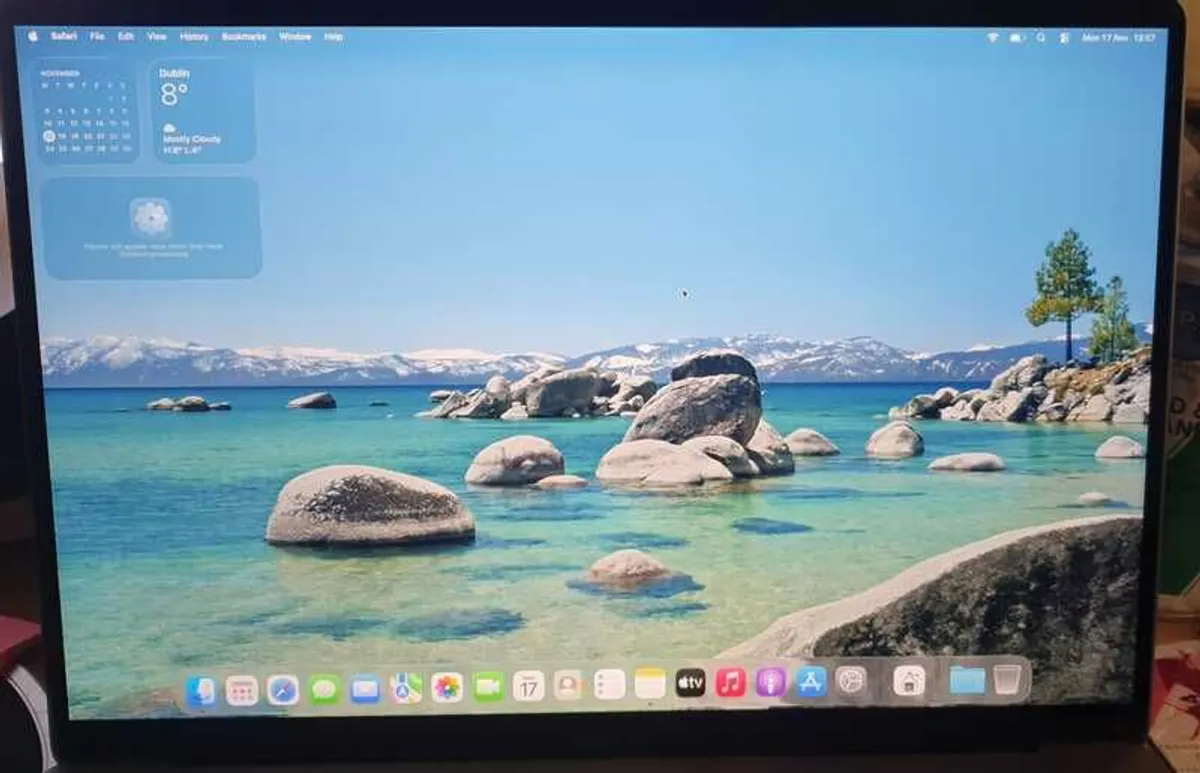The width and height of the screenshot is (1200, 773).
Task: Launch Mail from the Dock
Action: tap(363, 686)
